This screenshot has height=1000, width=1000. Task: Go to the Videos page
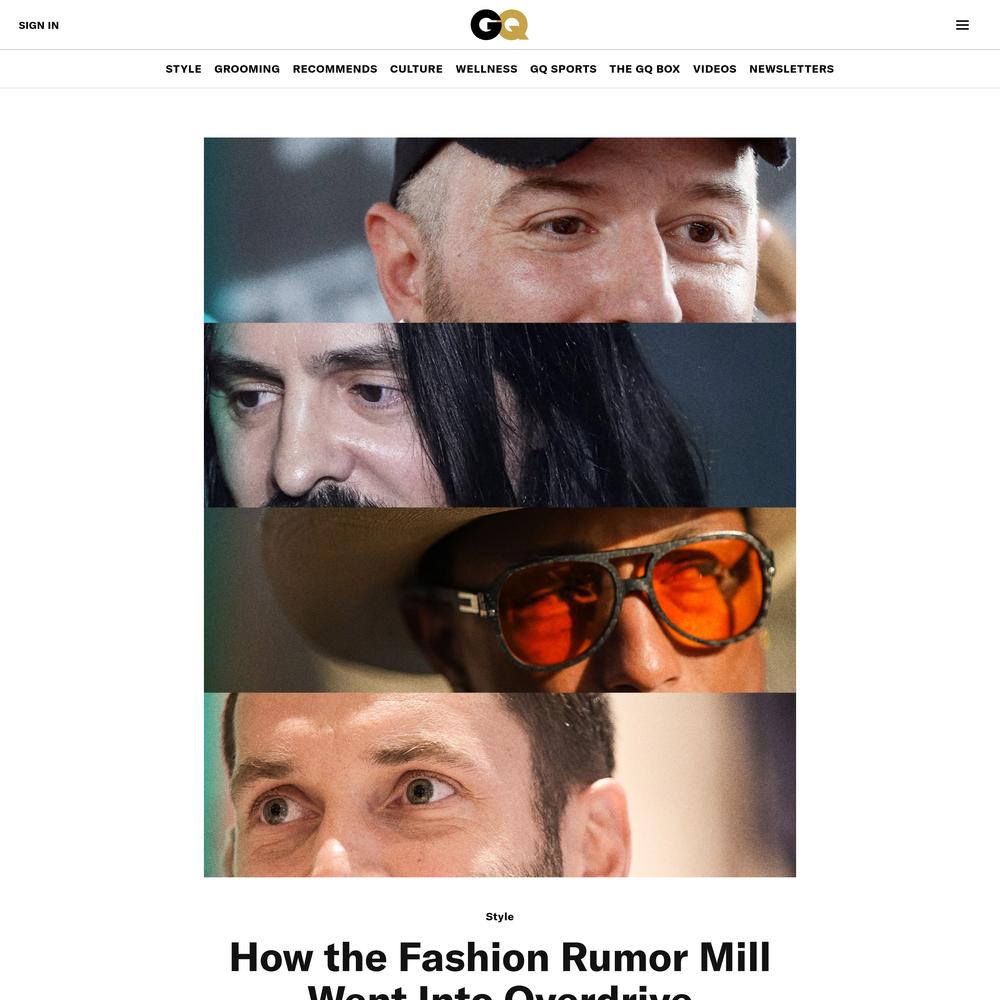(x=714, y=69)
